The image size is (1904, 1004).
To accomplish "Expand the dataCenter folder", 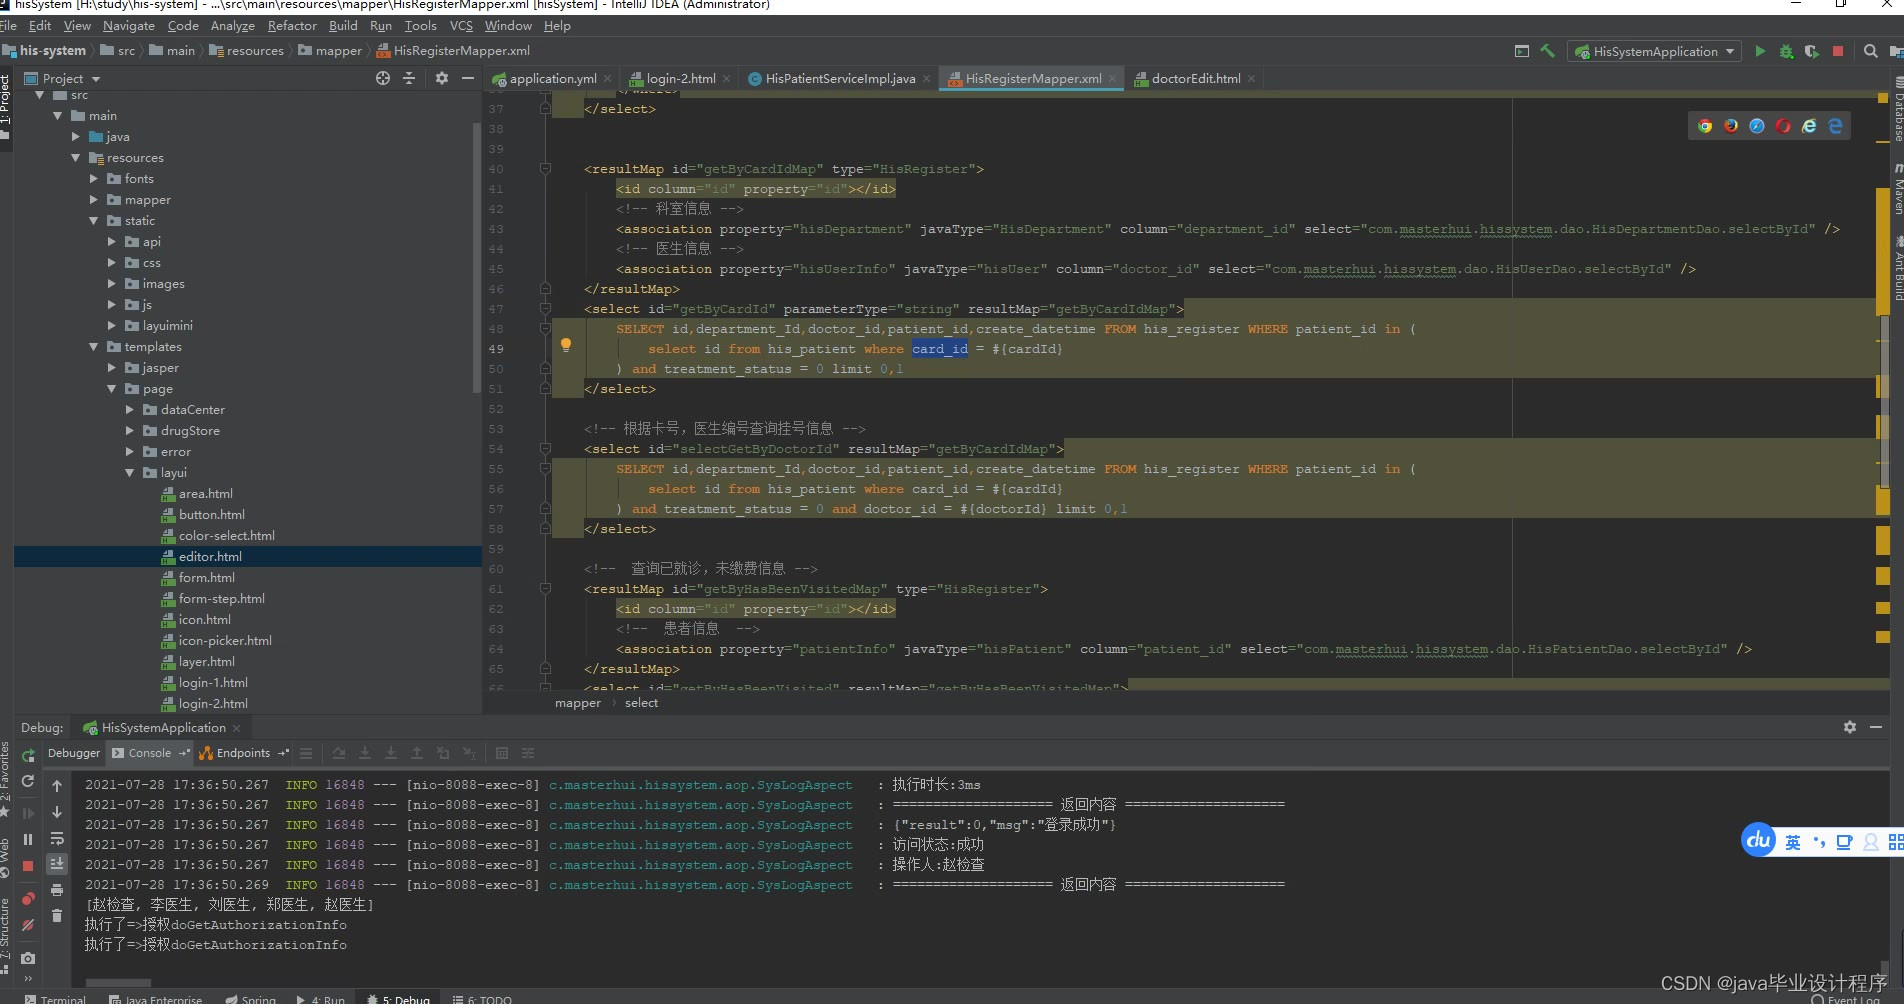I will [130, 410].
